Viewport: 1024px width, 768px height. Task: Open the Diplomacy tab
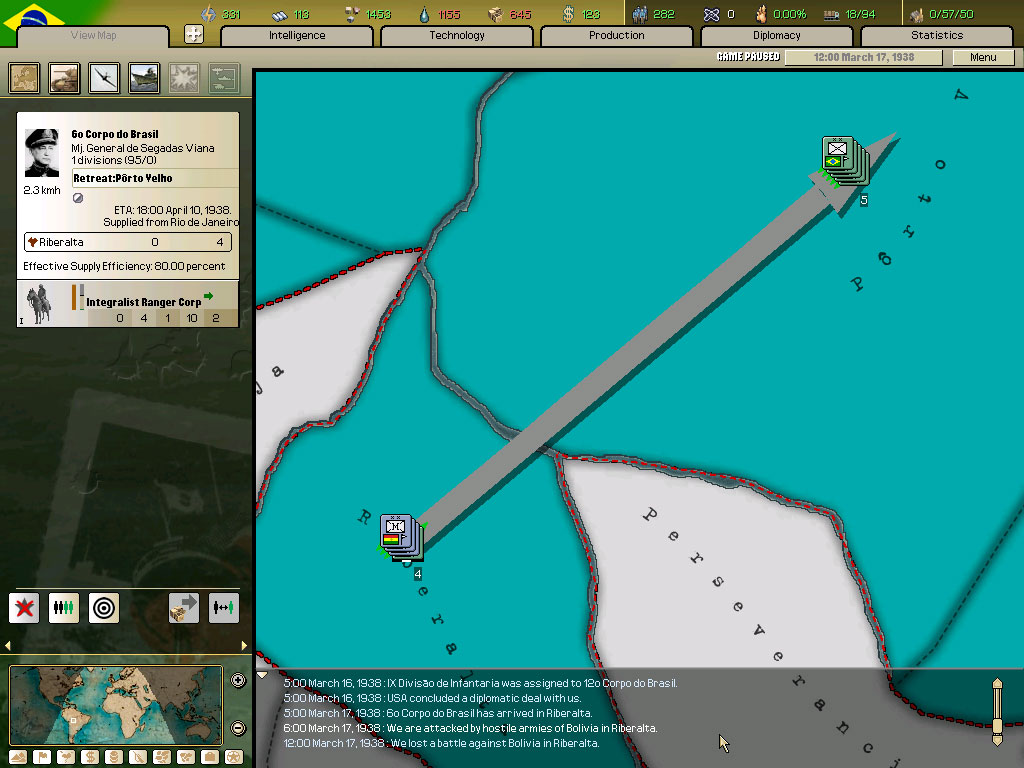click(777, 36)
